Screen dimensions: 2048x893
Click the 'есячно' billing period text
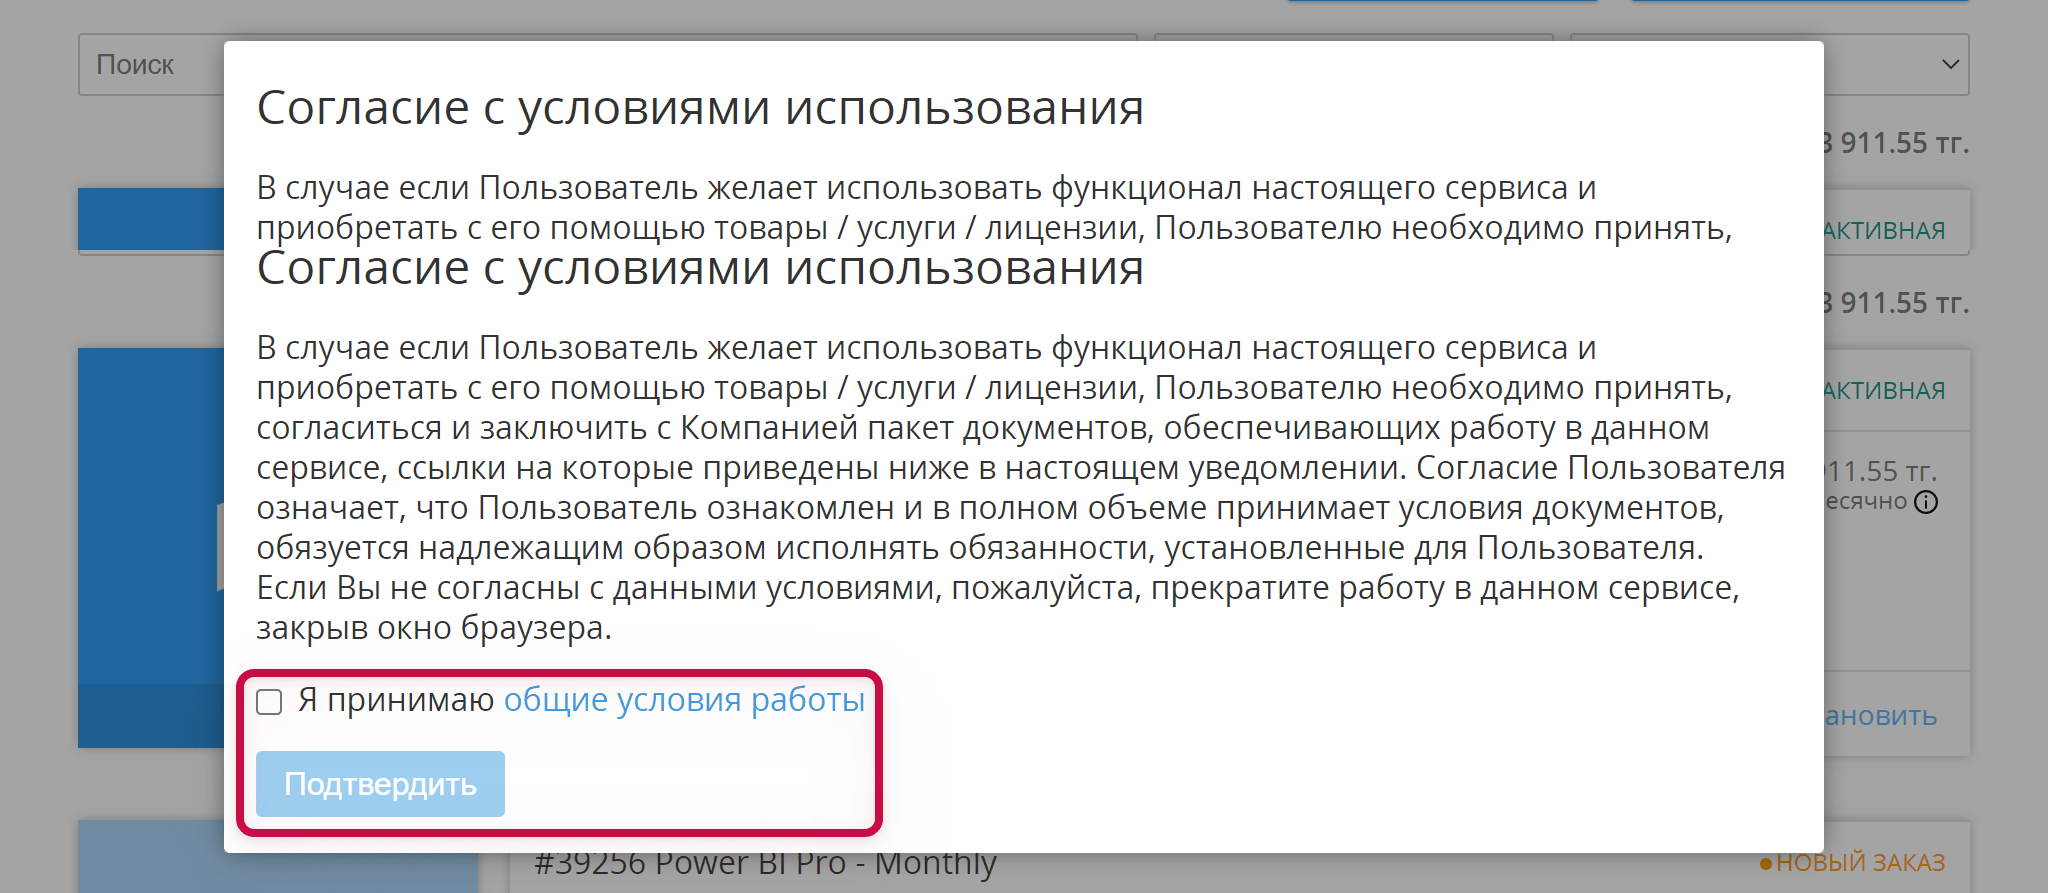click(1866, 502)
